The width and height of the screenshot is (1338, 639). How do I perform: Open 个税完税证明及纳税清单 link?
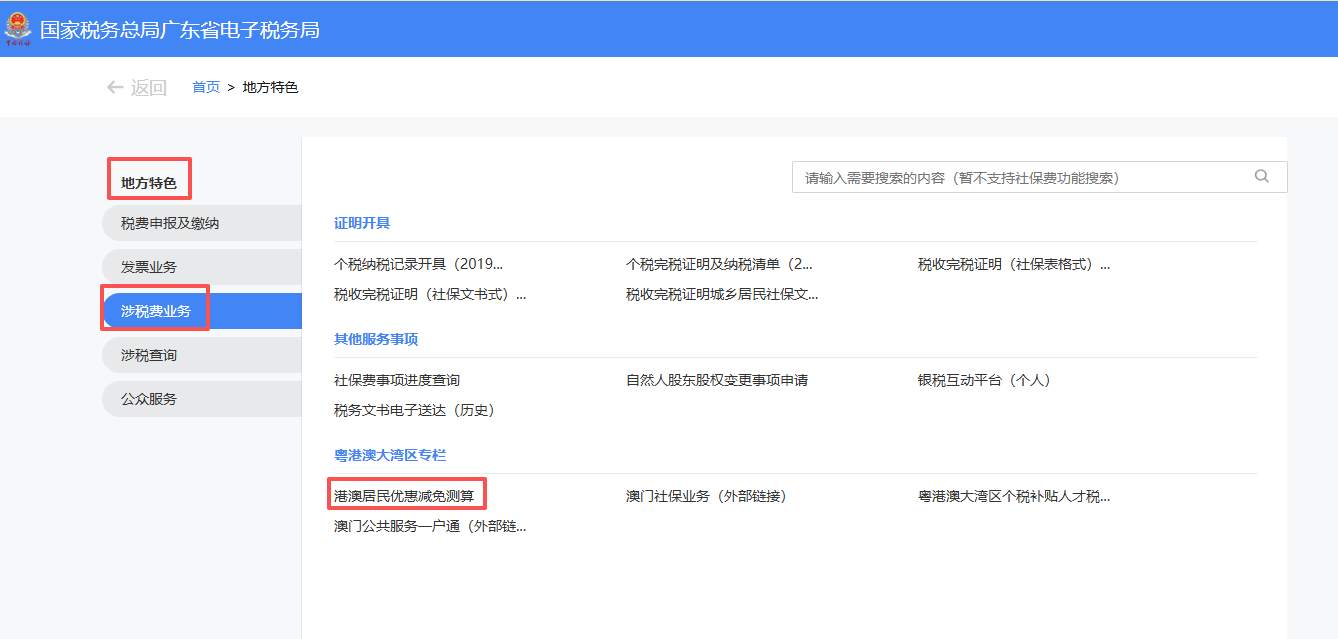click(x=719, y=265)
